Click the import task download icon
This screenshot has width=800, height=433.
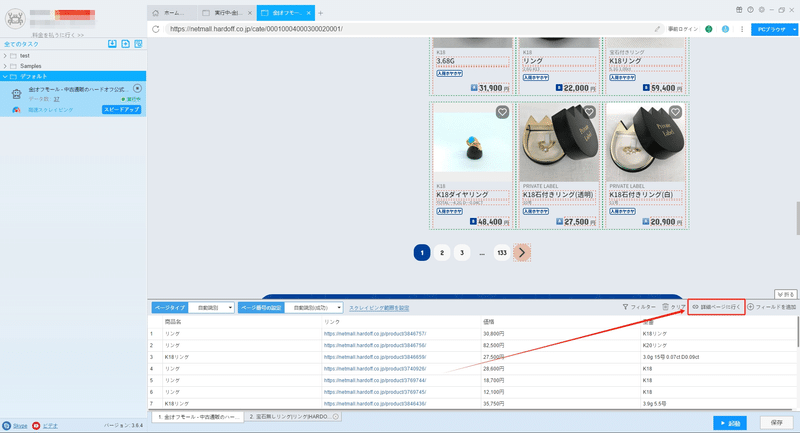click(112, 44)
